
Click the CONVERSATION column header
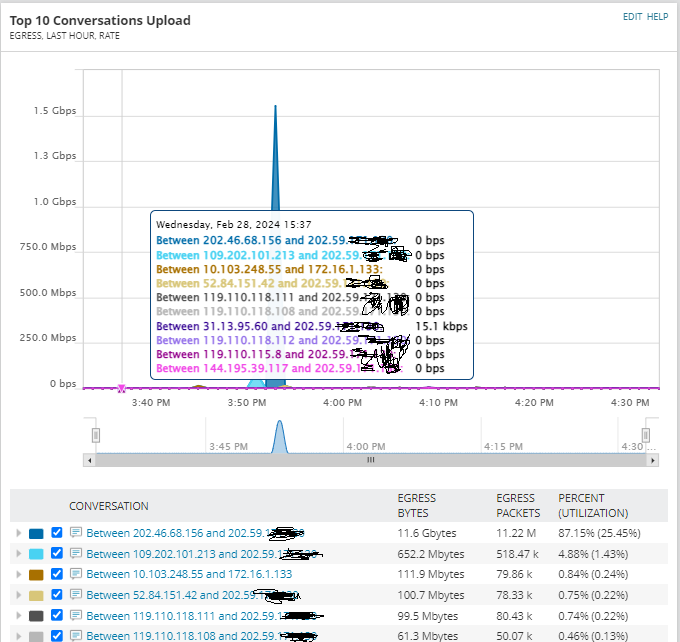[x=109, y=506]
